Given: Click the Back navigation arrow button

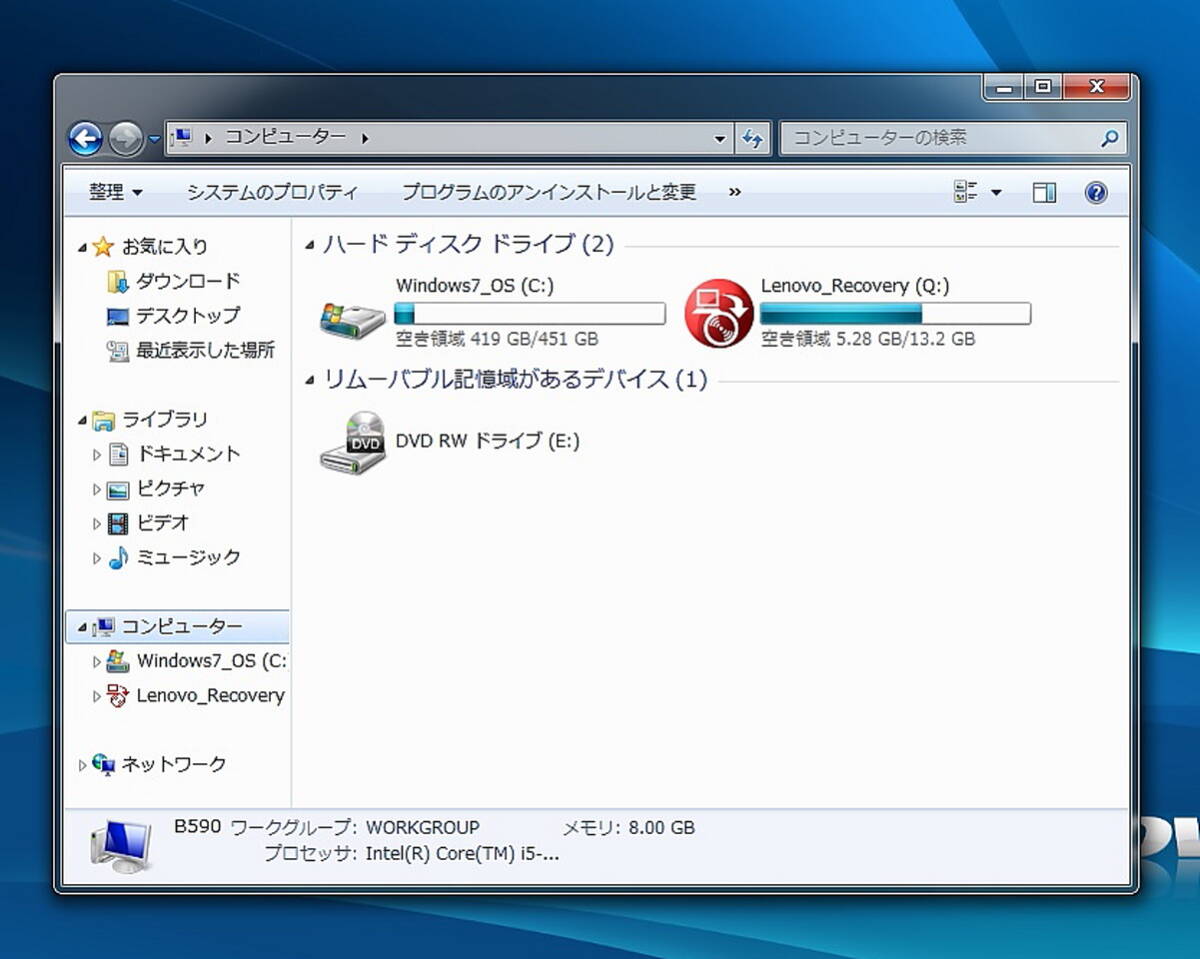Looking at the screenshot, I should [86, 138].
